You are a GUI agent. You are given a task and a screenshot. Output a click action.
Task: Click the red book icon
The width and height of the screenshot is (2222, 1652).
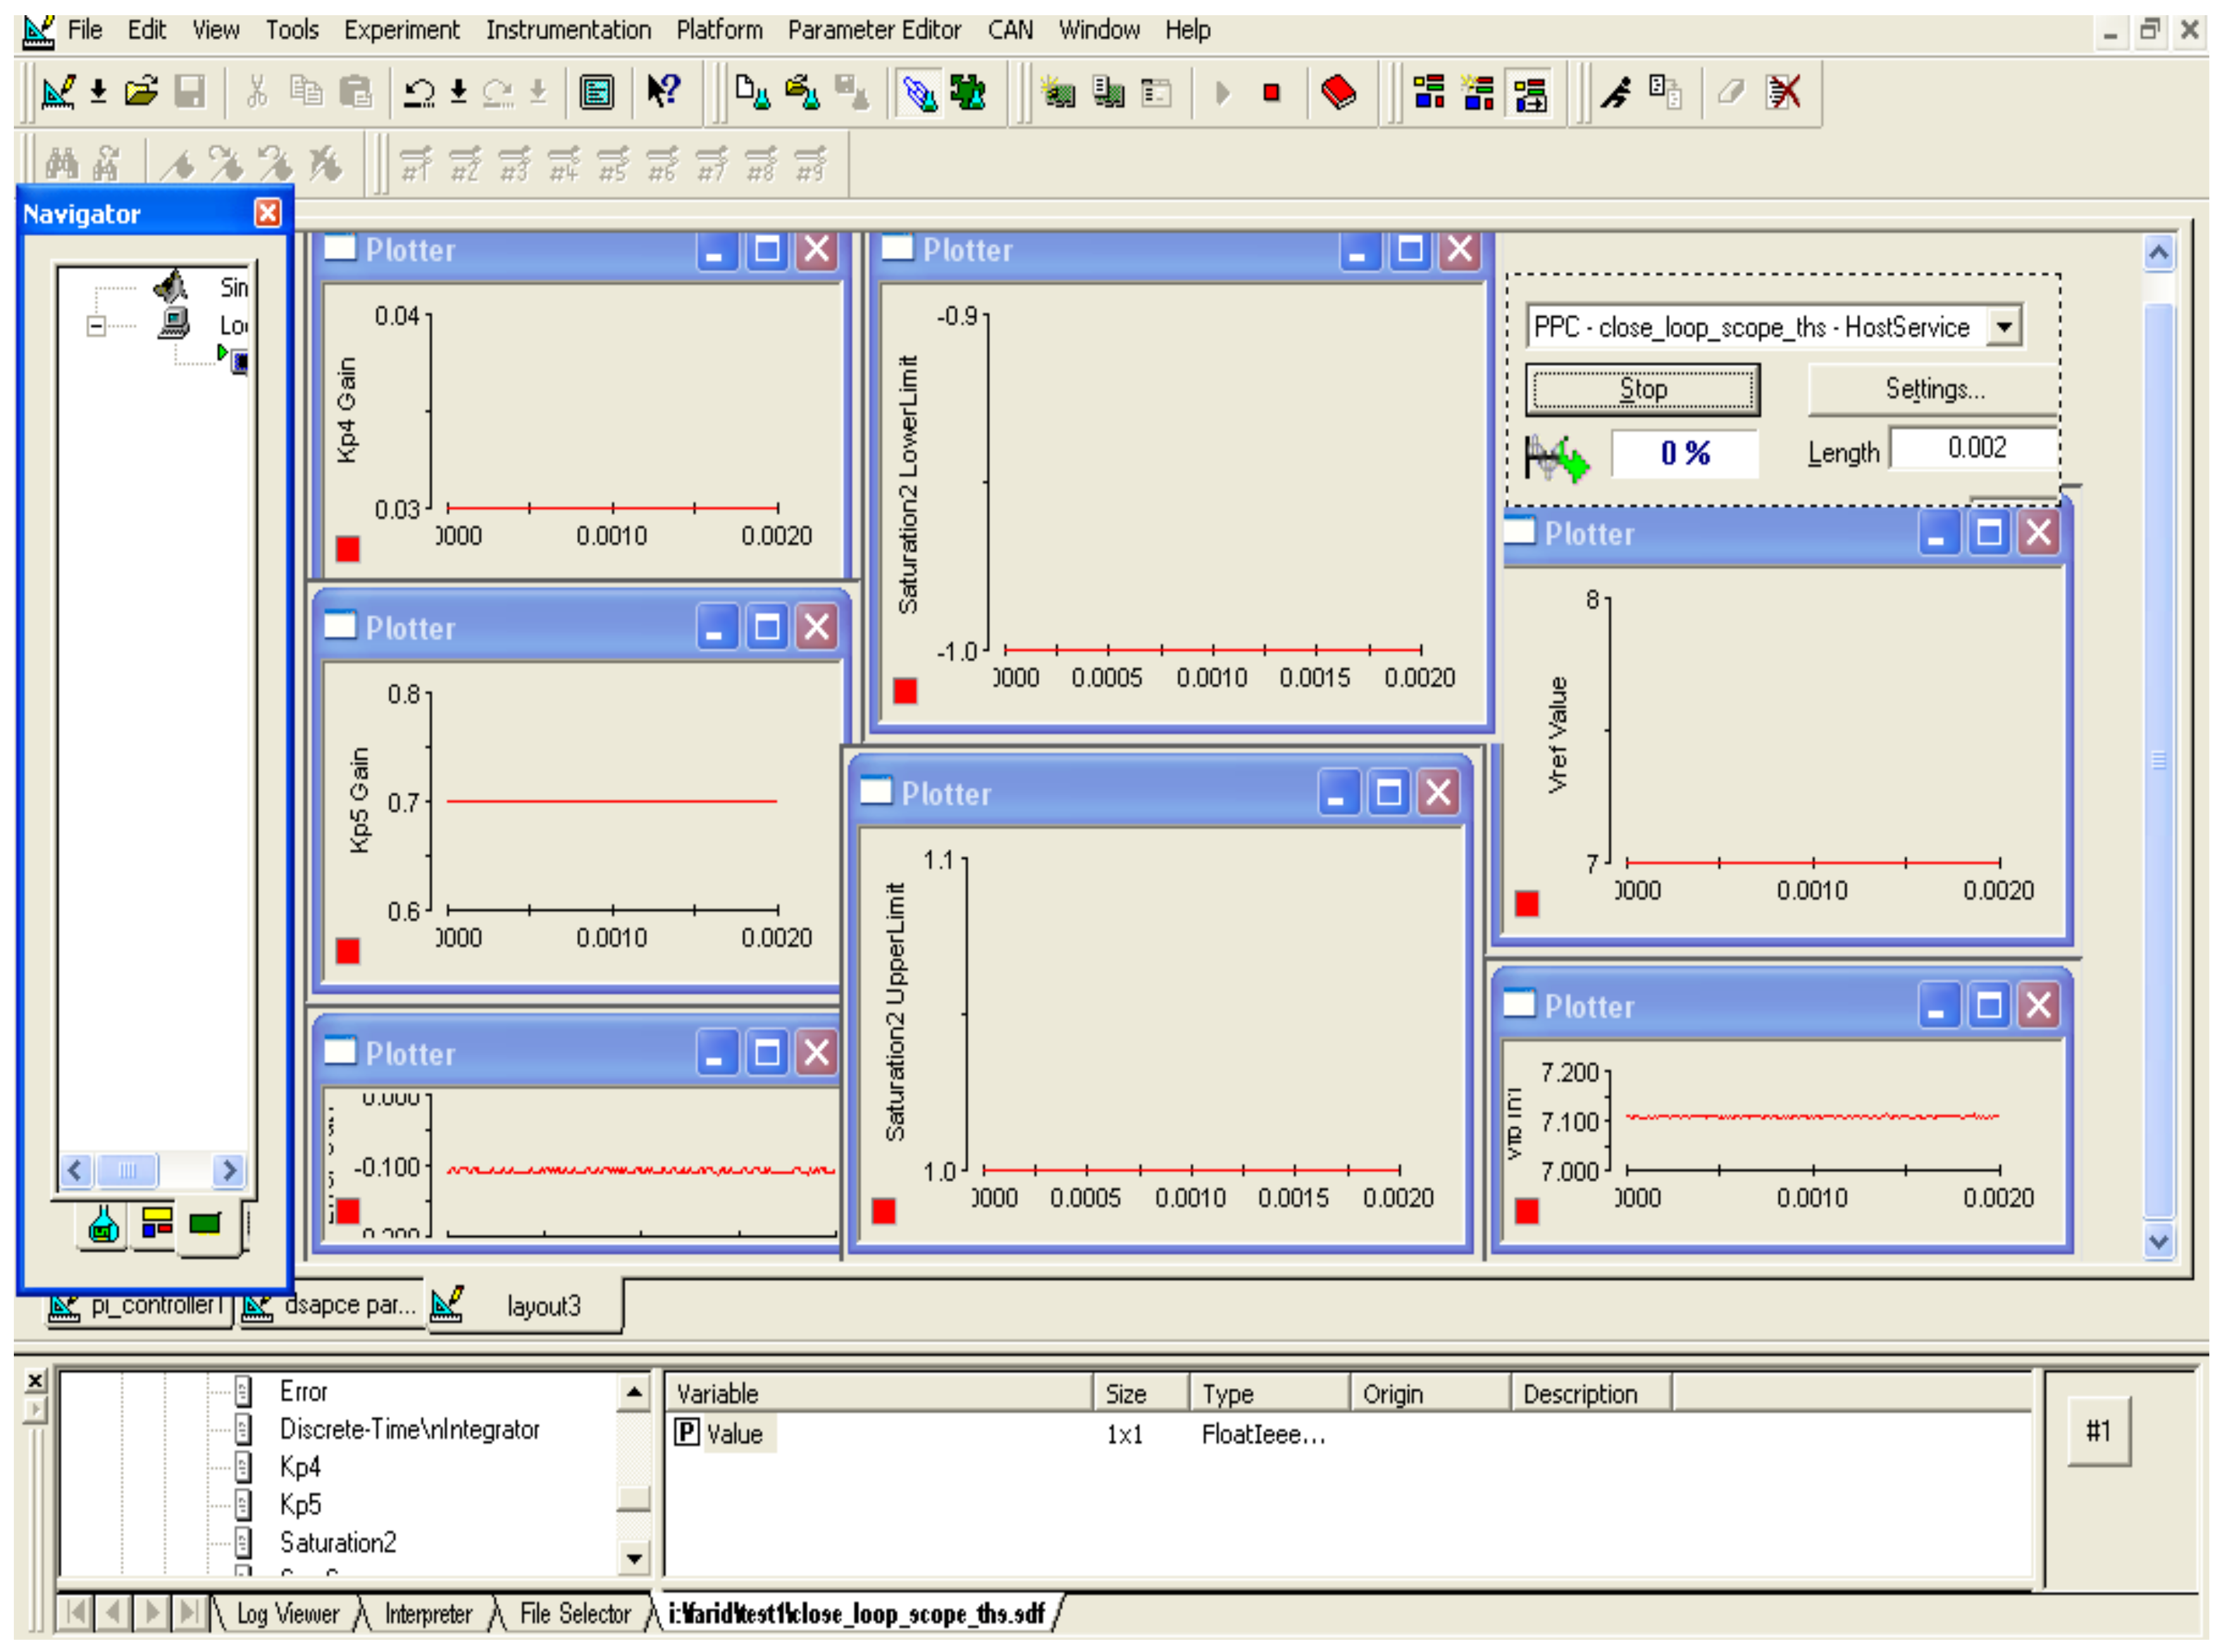click(1338, 93)
